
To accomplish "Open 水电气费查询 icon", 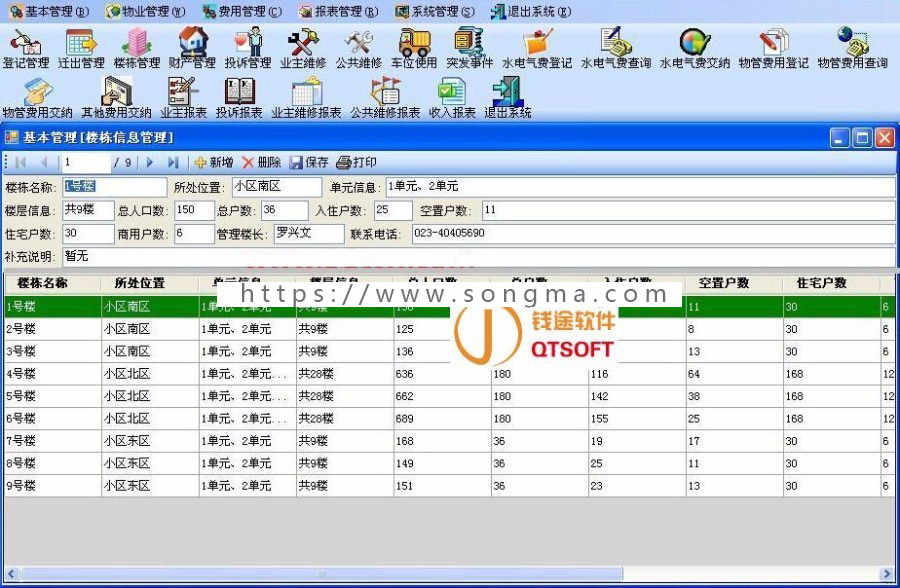I will pos(616,49).
